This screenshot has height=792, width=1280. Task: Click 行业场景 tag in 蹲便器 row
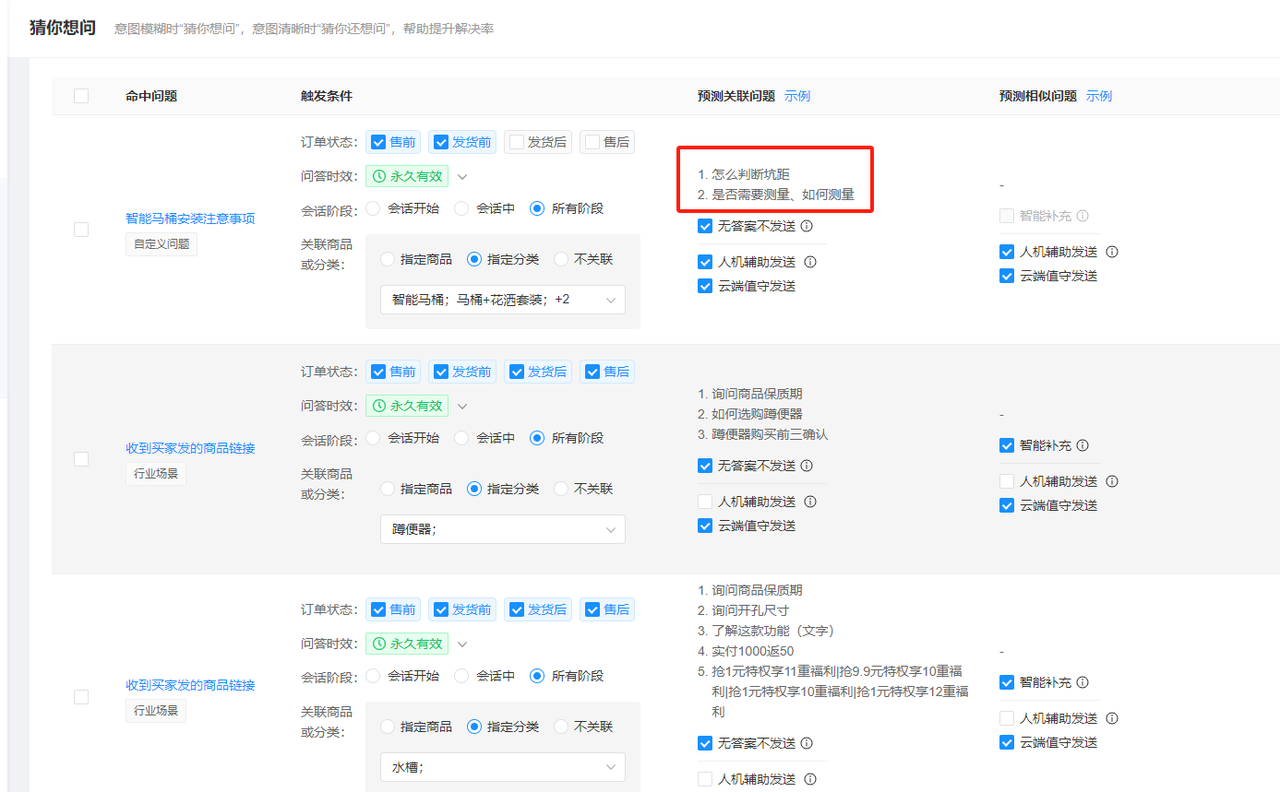click(155, 473)
